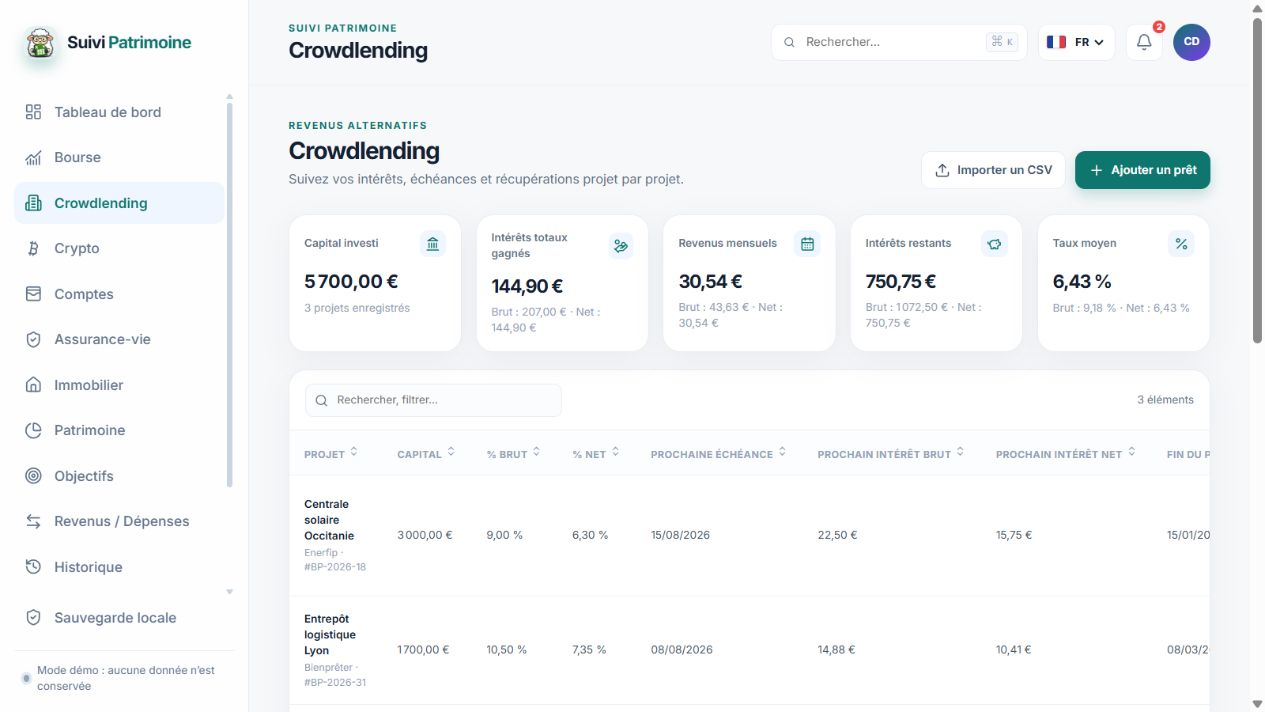The width and height of the screenshot is (1265, 712).
Task: Open the Crypto page
Action: (119, 248)
